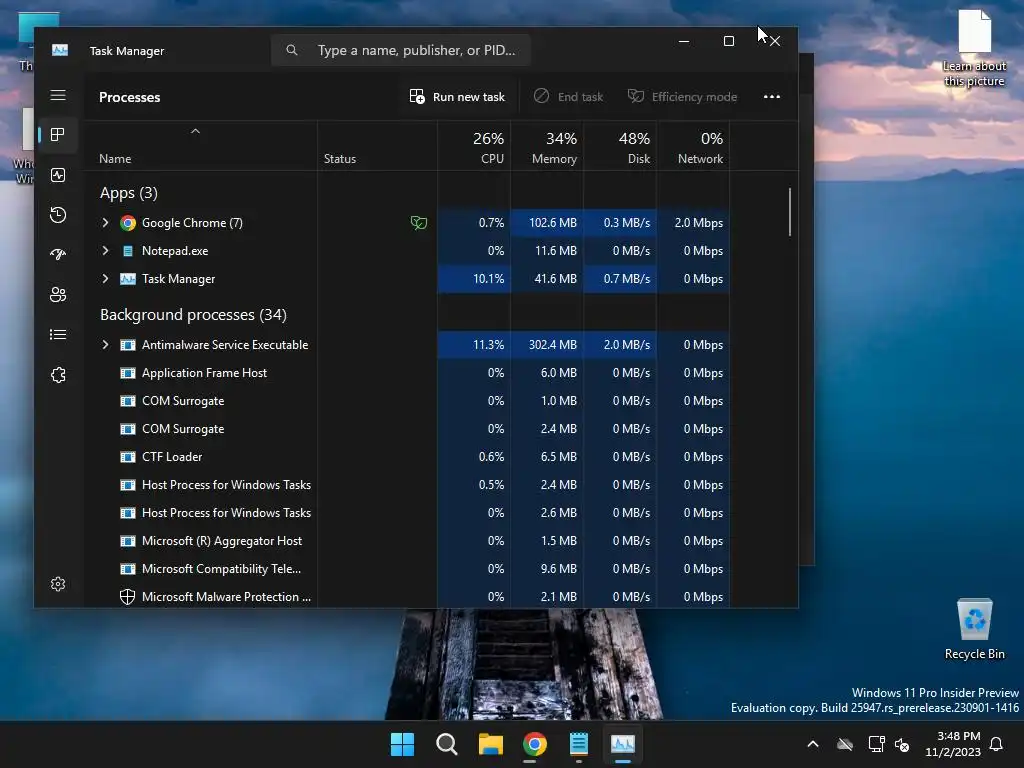
Task: Expand the Google Chrome (7) process group
Action: tap(105, 223)
